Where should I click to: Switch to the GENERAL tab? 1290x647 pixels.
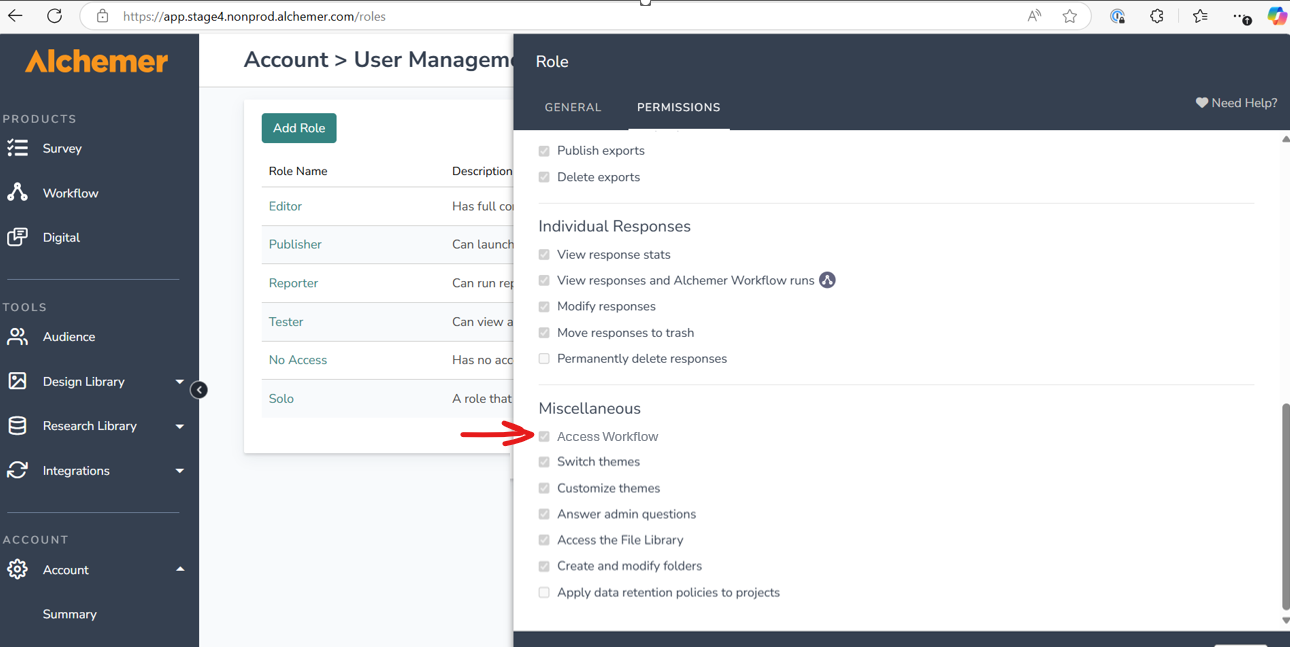(573, 107)
